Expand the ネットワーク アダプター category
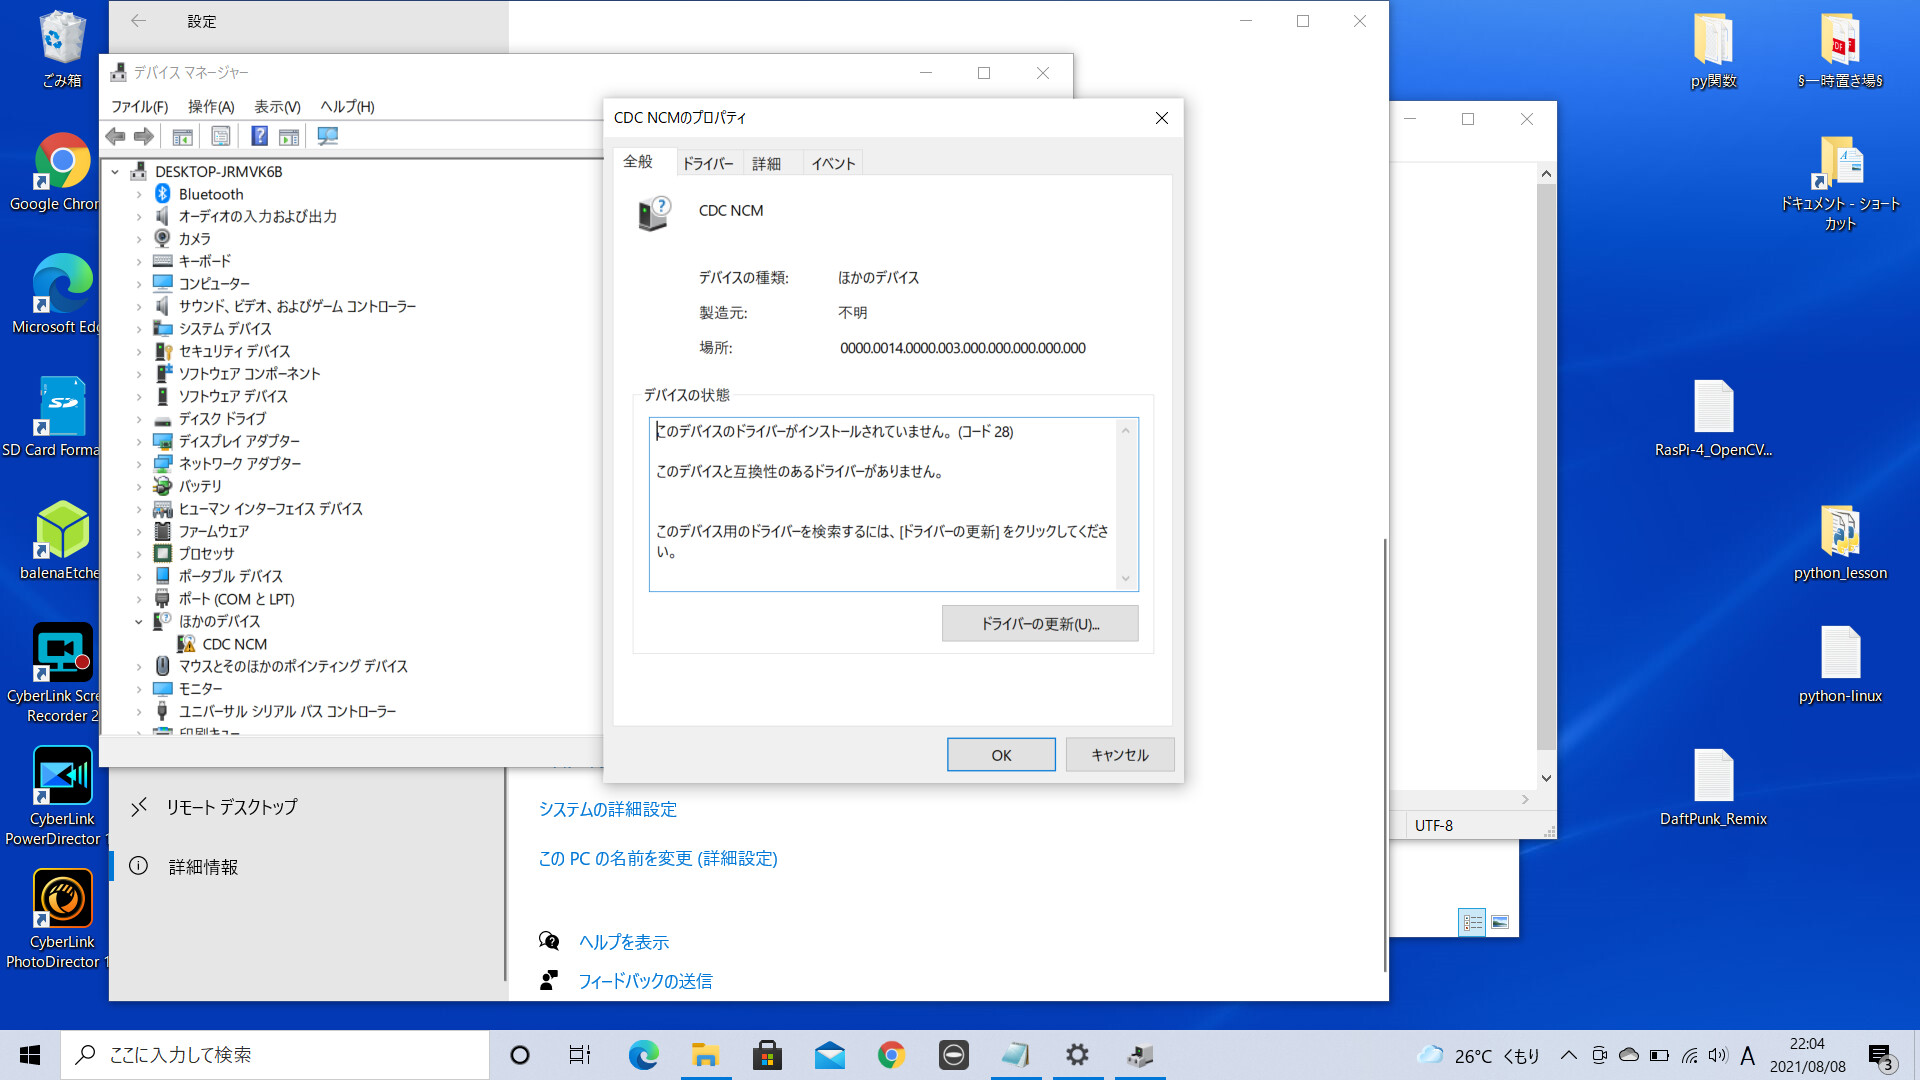Screen dimensions: 1920x1080 click(x=139, y=464)
